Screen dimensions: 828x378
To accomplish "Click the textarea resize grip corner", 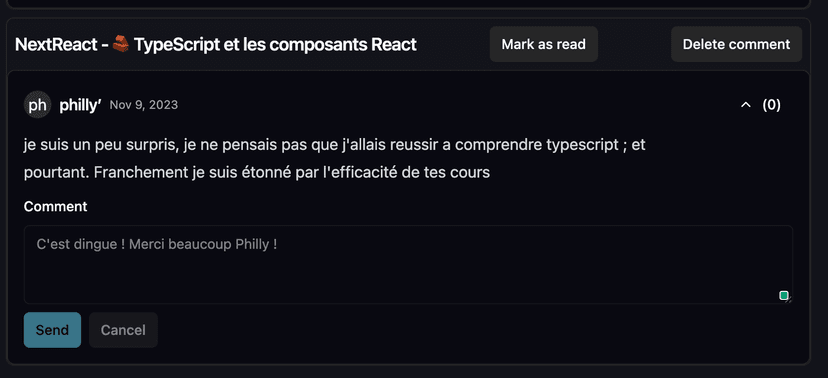I will (x=789, y=300).
